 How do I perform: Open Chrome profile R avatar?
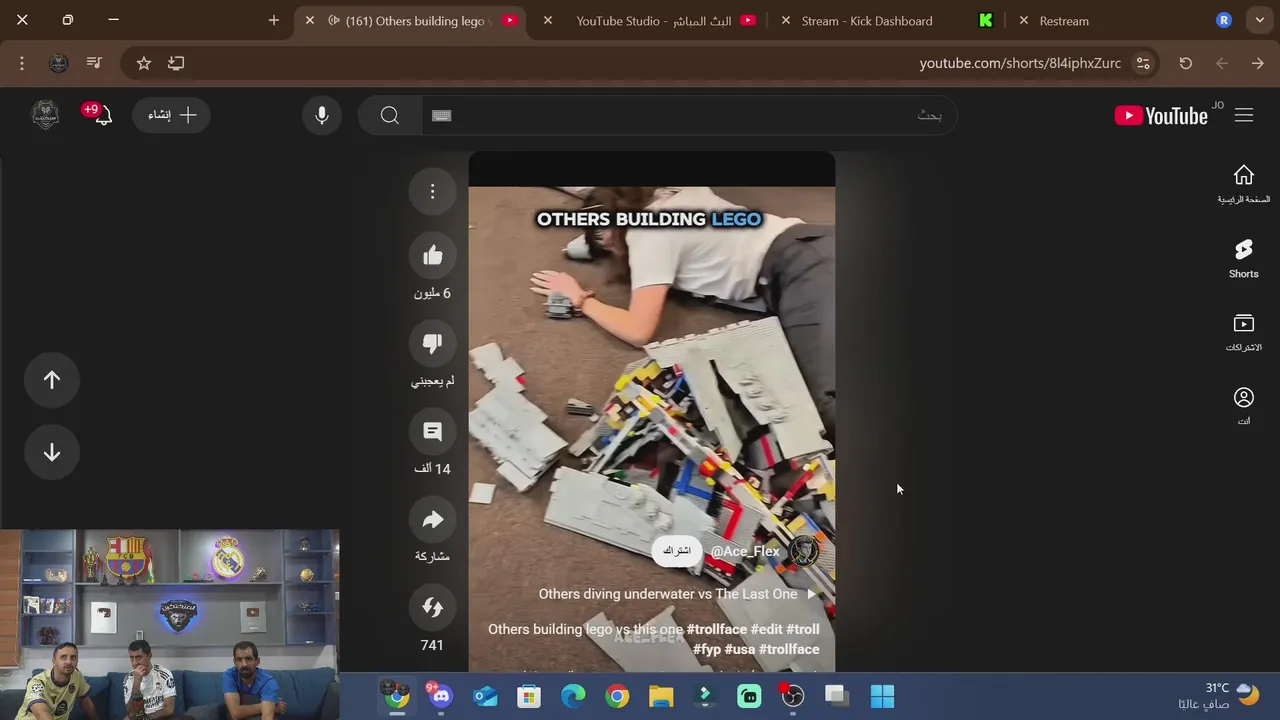click(1224, 20)
